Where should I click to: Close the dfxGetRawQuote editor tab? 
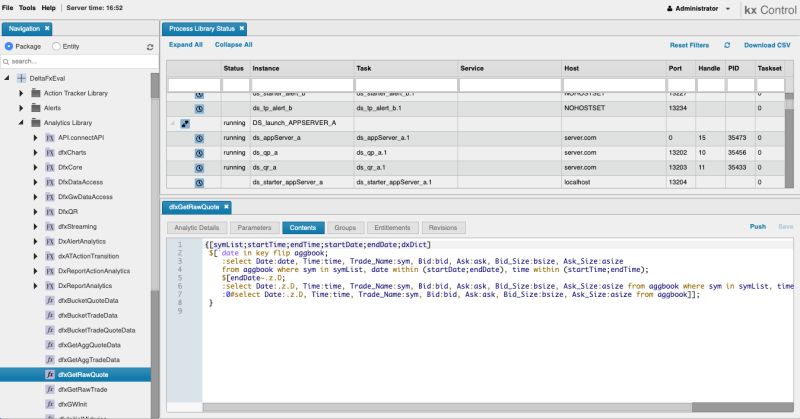(x=226, y=207)
